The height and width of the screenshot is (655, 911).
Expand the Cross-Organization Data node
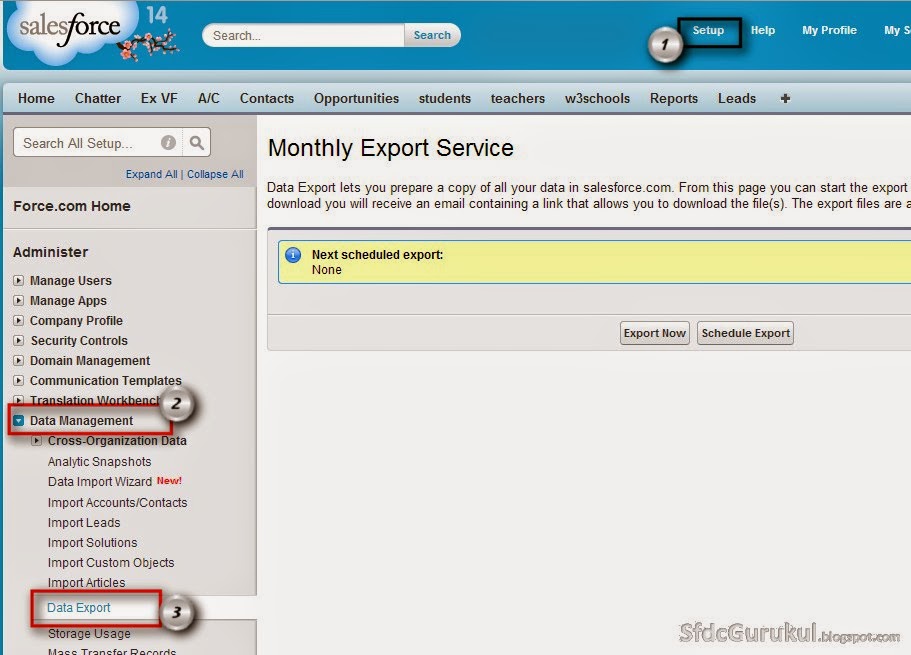pyautogui.click(x=37, y=441)
